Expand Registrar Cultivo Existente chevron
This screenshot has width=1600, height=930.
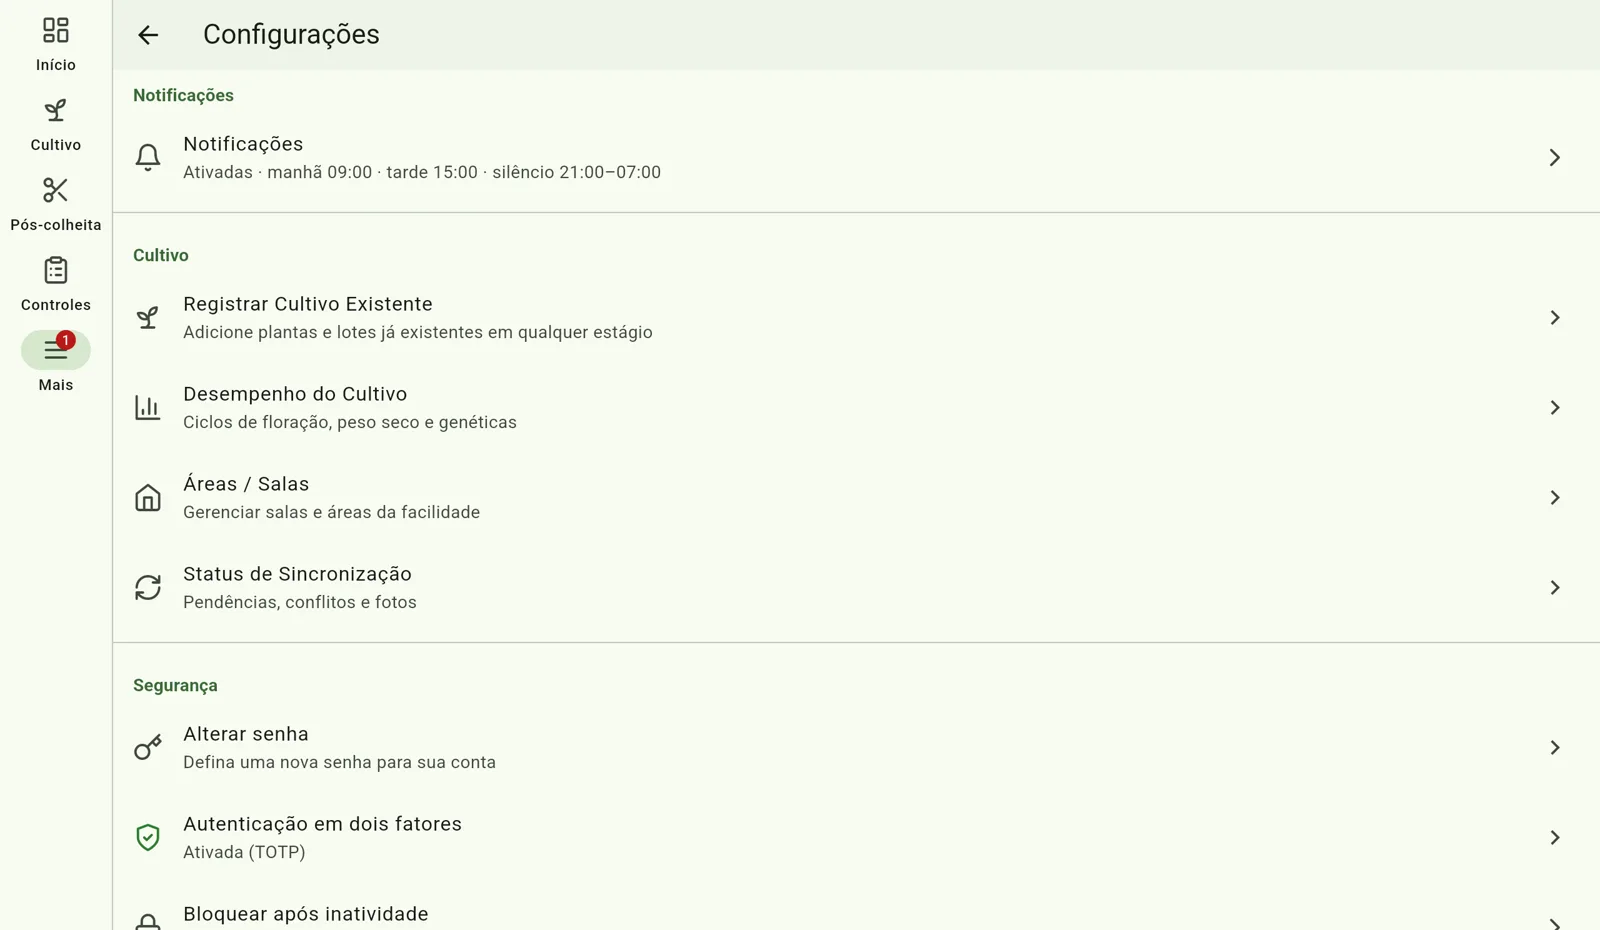click(x=1555, y=317)
